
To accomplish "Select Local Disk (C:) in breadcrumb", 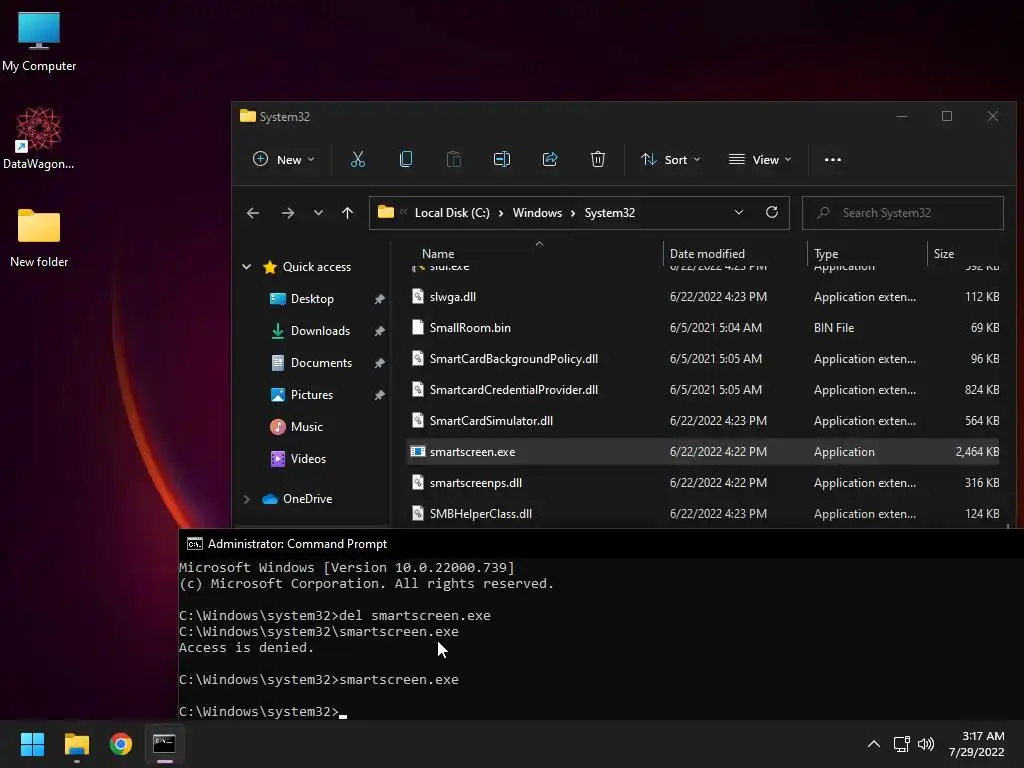I will (x=452, y=213).
